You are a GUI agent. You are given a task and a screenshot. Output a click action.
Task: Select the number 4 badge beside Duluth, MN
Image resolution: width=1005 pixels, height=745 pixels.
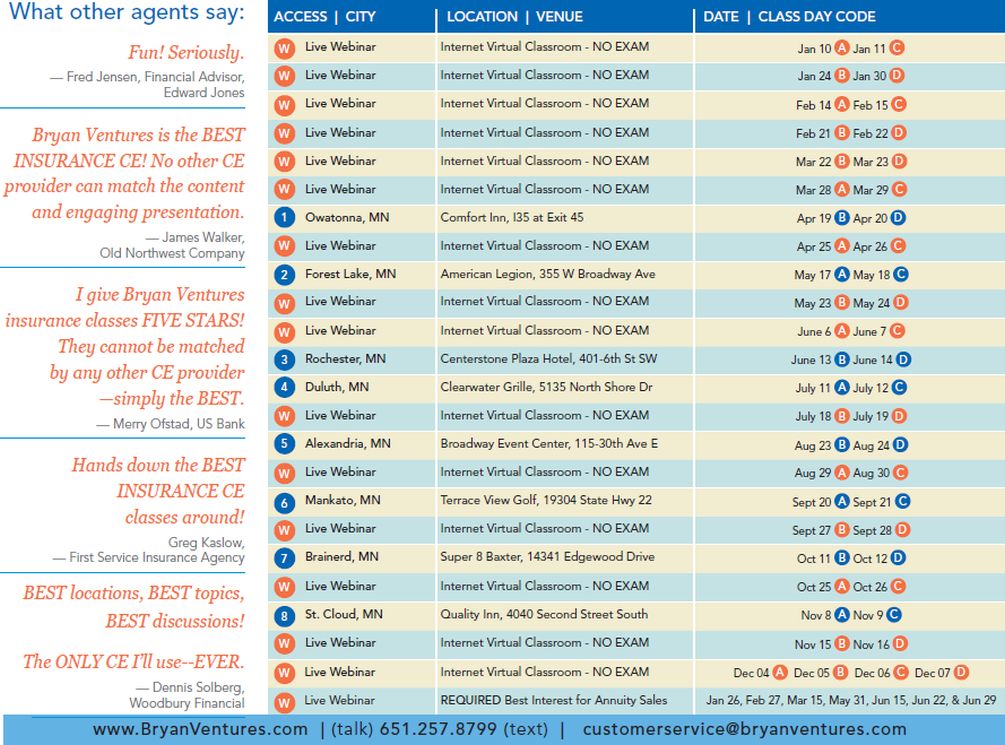click(284, 388)
